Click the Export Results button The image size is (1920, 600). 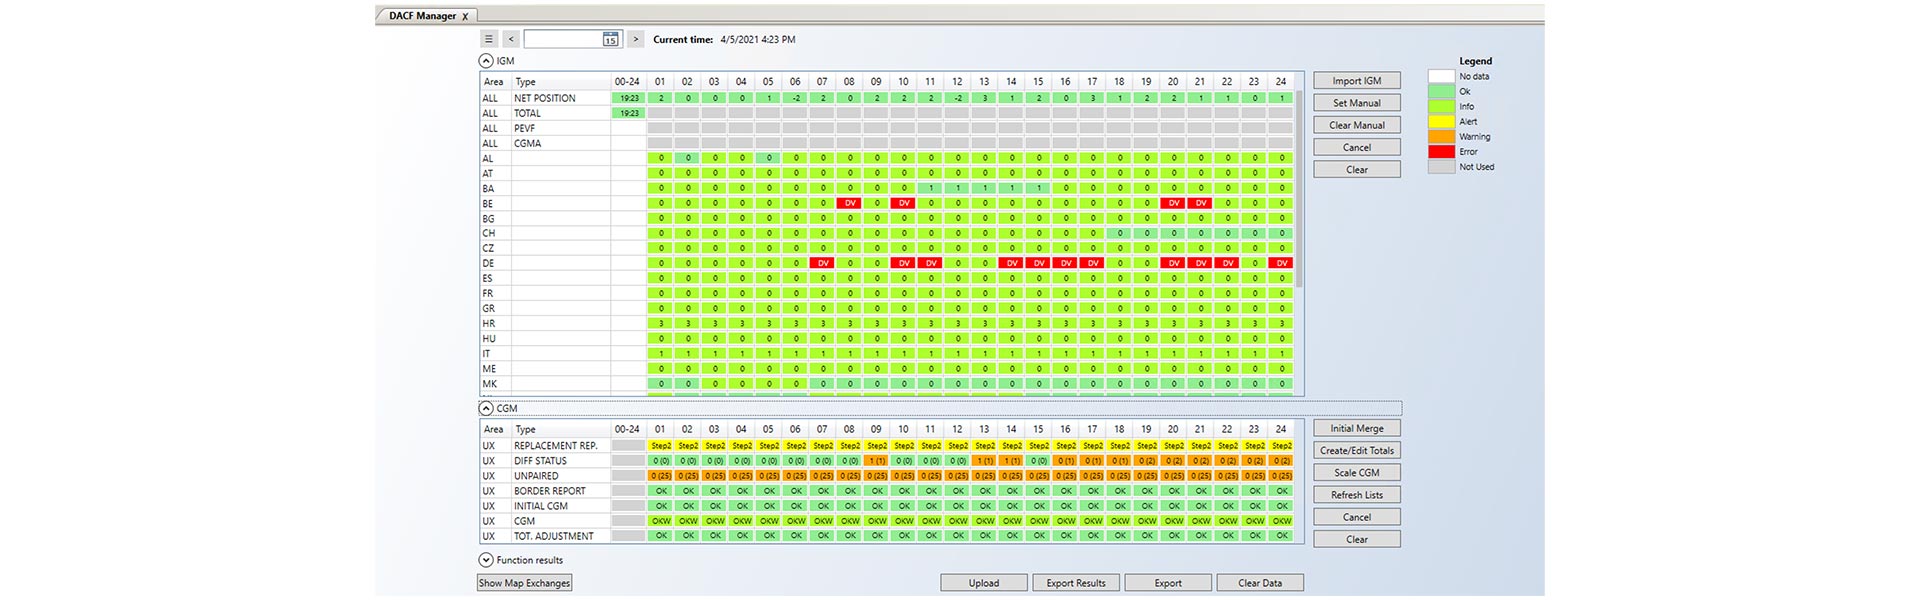1076,583
